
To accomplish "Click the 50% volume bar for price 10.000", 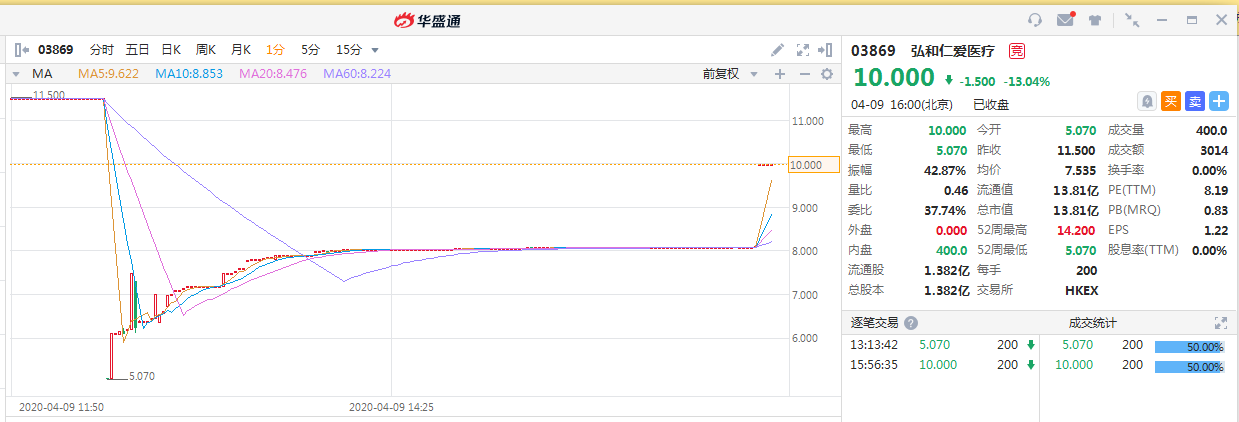I will (x=1189, y=367).
